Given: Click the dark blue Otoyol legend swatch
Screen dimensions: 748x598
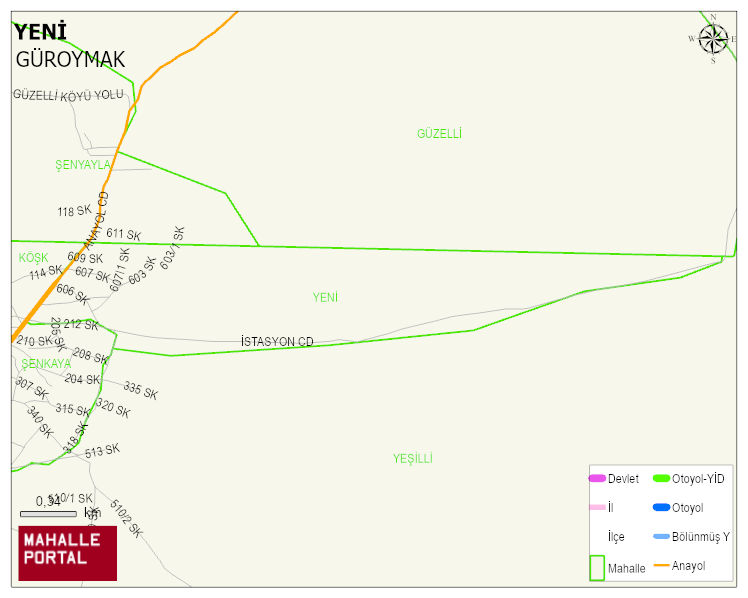Looking at the screenshot, I should point(661,508).
